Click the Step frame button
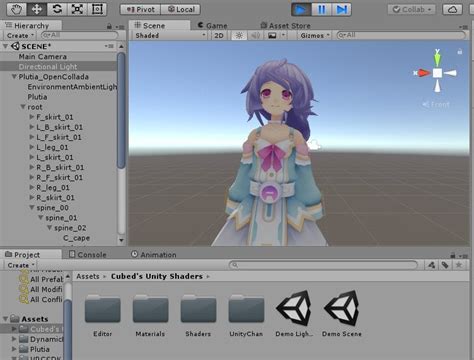Screen dimensions: 474x360 tap(342, 9)
